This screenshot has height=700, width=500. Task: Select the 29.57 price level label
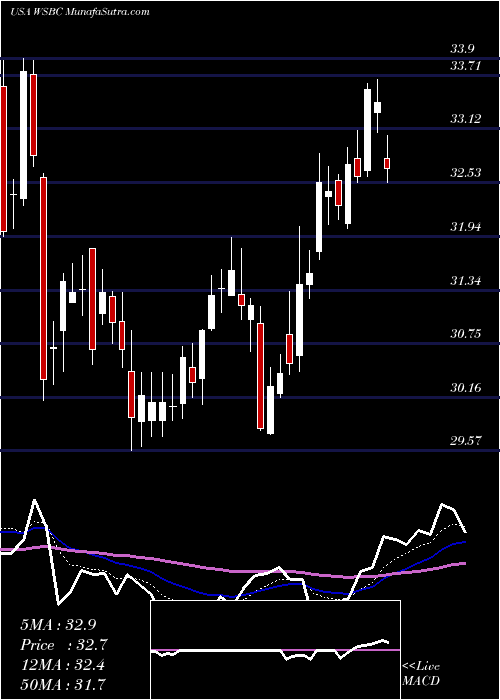466,441
